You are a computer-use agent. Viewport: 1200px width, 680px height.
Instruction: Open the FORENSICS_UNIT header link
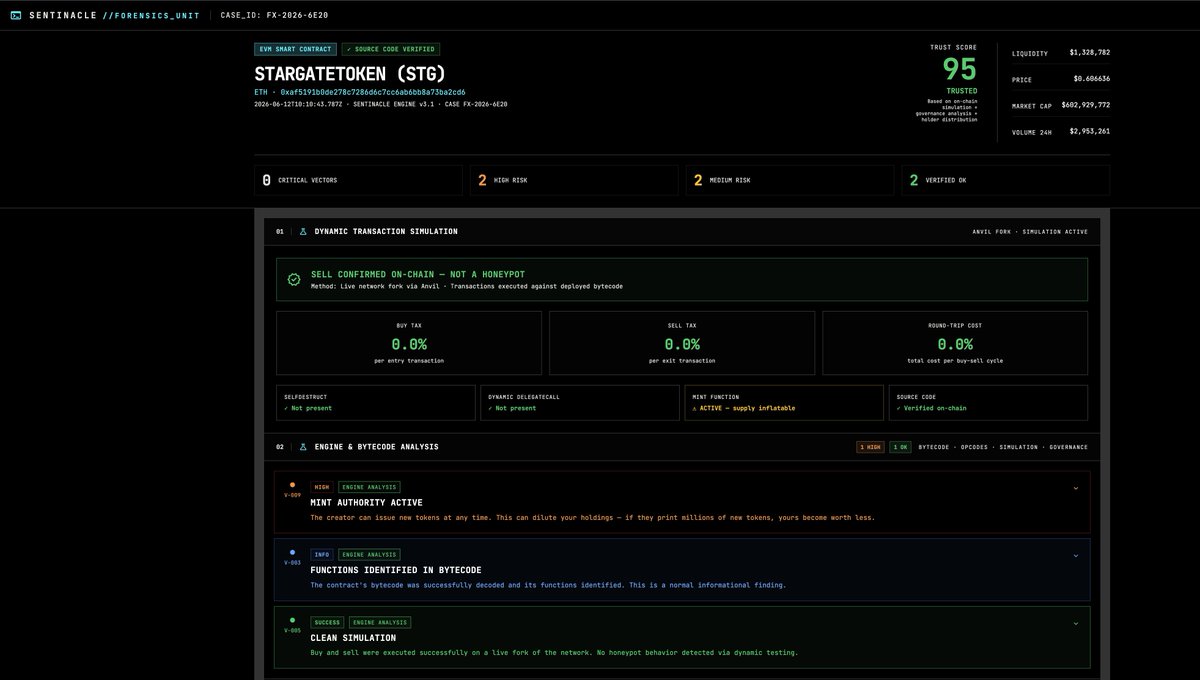(x=153, y=15)
